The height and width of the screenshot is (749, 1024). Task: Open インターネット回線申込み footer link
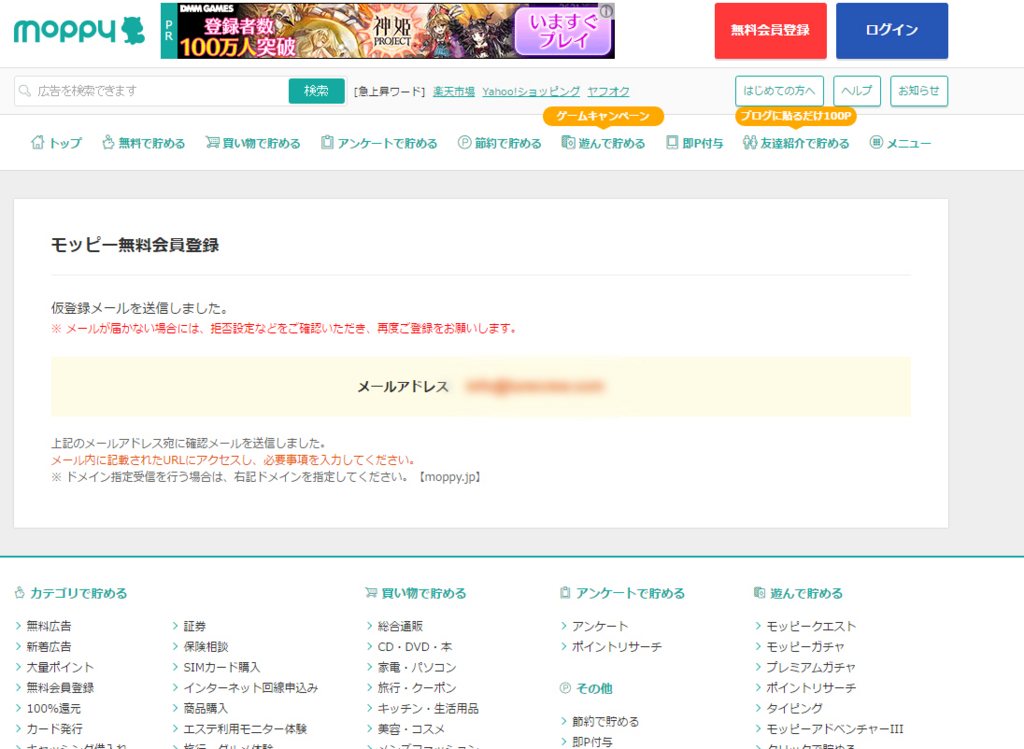tap(251, 688)
